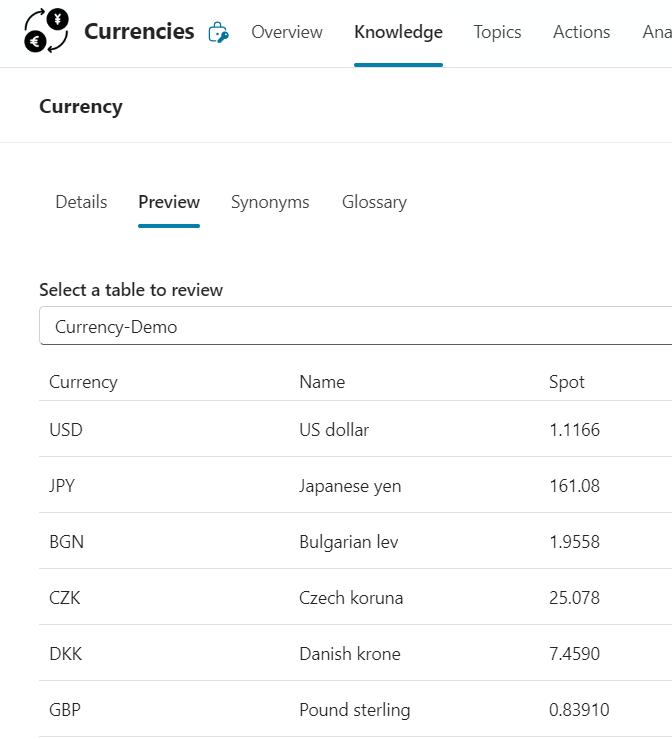Click the Bulgarian lev name cell
The width and height of the screenshot is (672, 739).
pyautogui.click(x=349, y=542)
